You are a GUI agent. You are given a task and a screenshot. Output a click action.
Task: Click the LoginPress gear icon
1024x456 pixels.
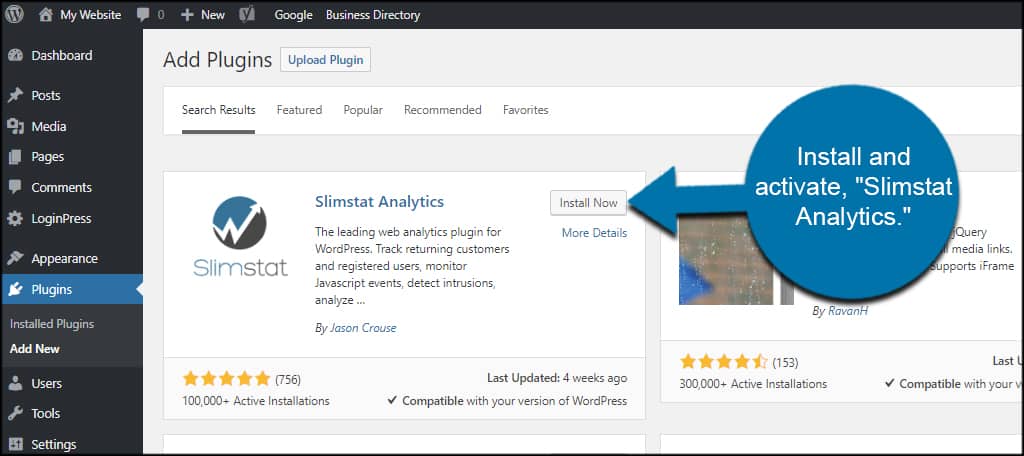click(x=15, y=219)
